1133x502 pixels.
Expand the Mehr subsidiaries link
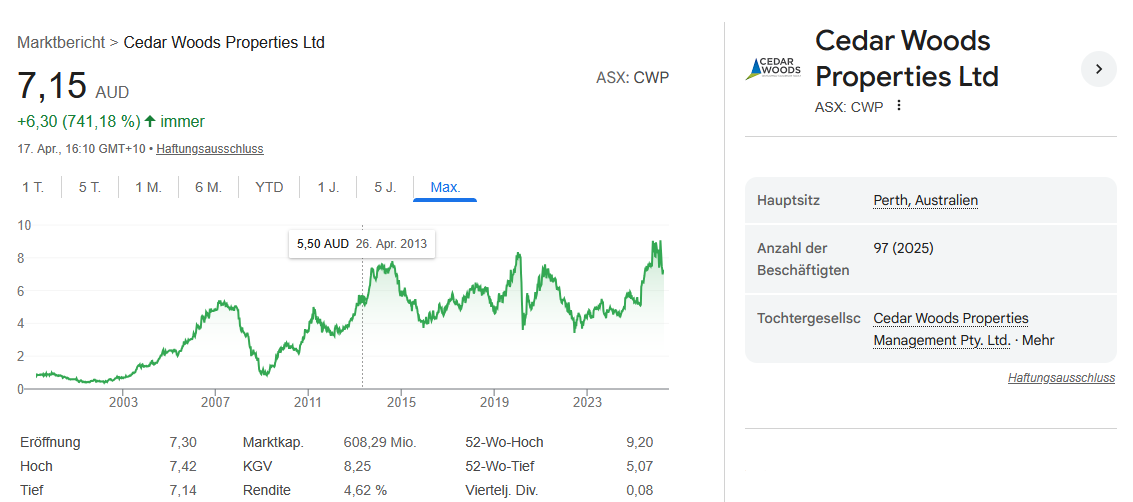1038,340
